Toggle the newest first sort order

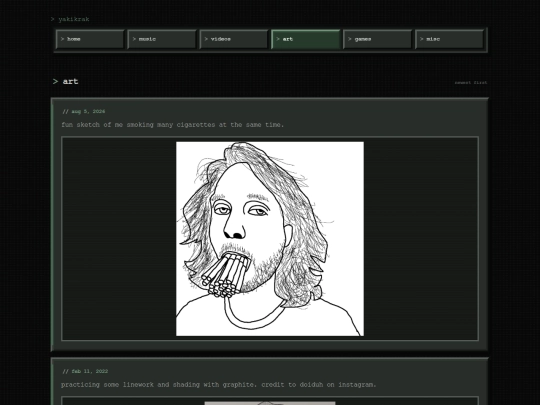(x=471, y=83)
